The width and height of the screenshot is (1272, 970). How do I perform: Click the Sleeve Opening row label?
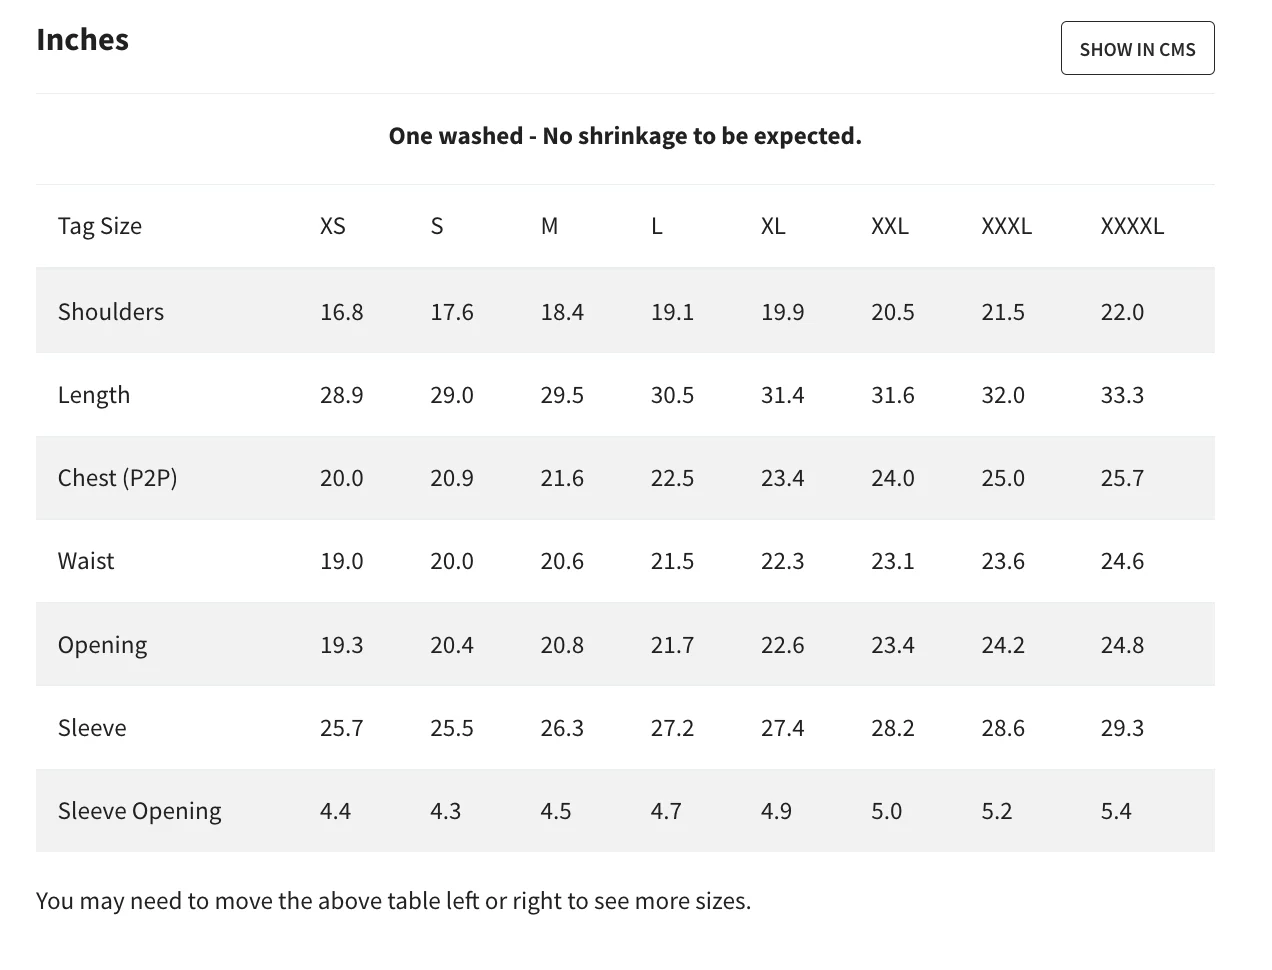140,811
